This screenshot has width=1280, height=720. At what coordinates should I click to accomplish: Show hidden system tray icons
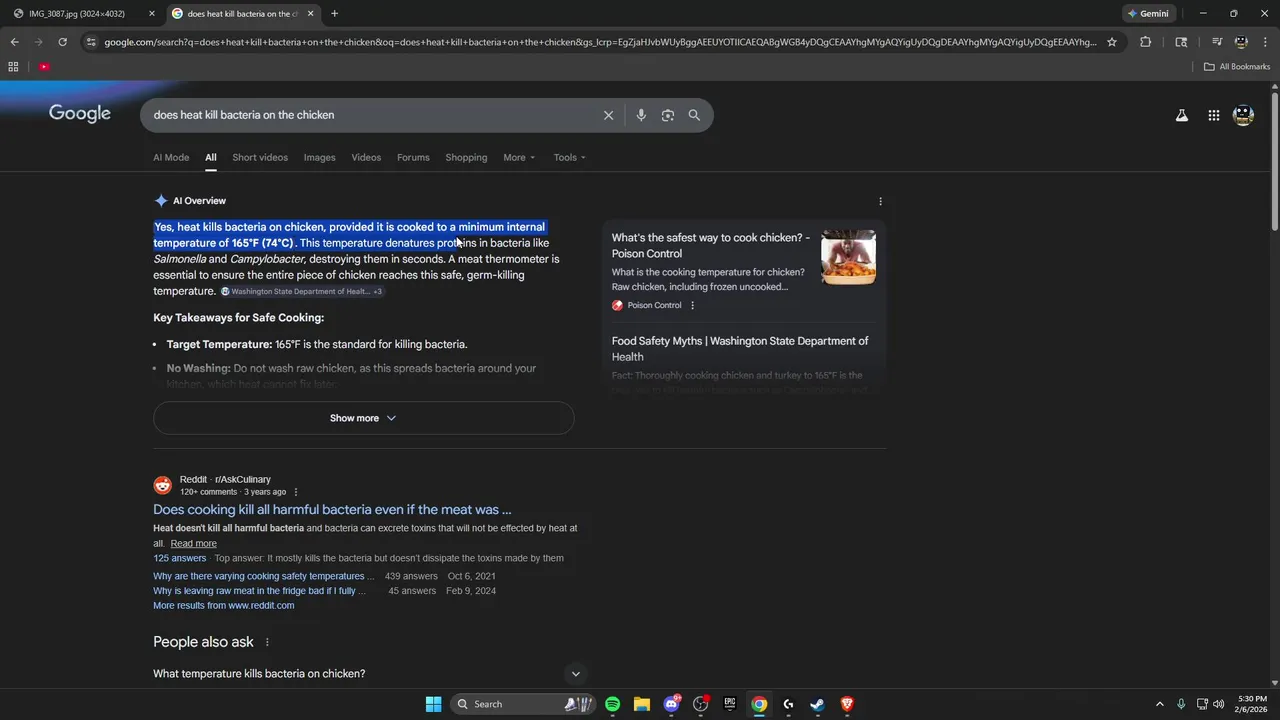point(1160,704)
